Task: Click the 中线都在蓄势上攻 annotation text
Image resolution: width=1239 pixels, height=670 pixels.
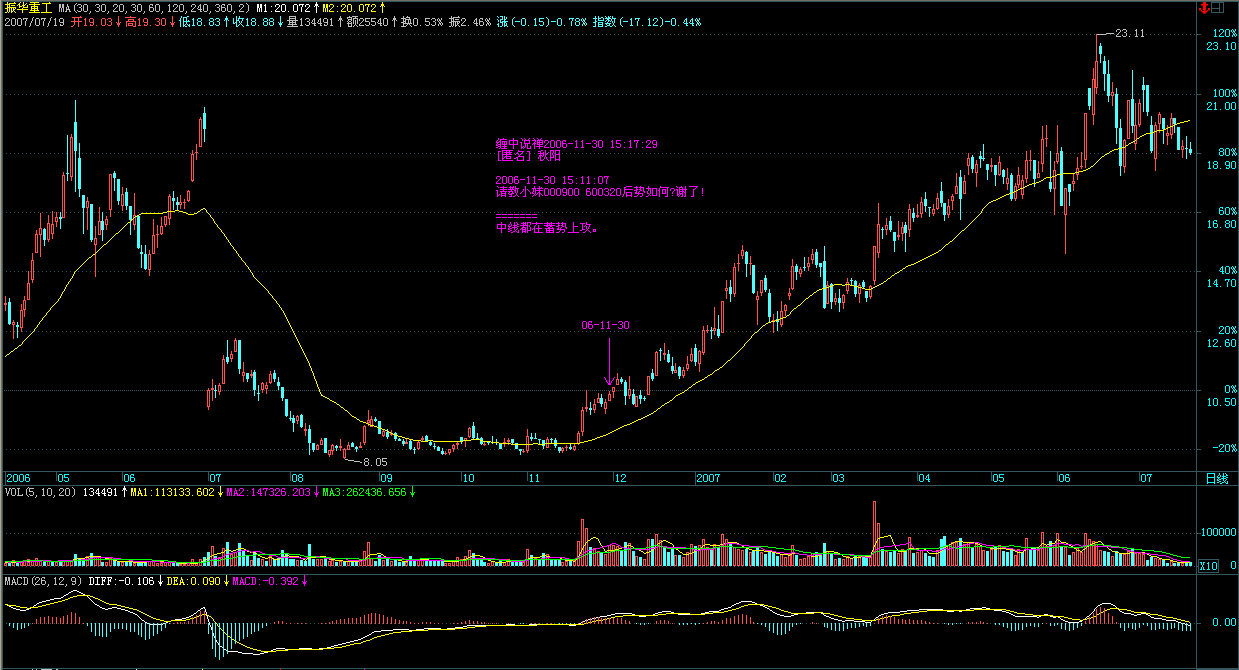Action: [547, 228]
